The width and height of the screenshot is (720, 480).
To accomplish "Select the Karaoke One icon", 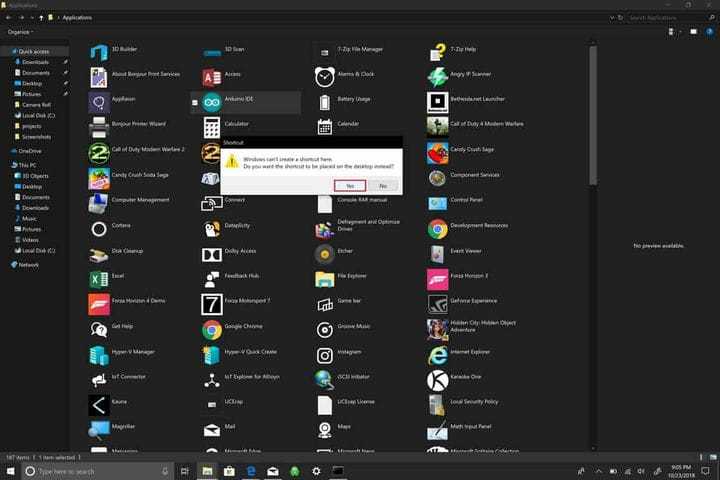I will pyautogui.click(x=438, y=380).
